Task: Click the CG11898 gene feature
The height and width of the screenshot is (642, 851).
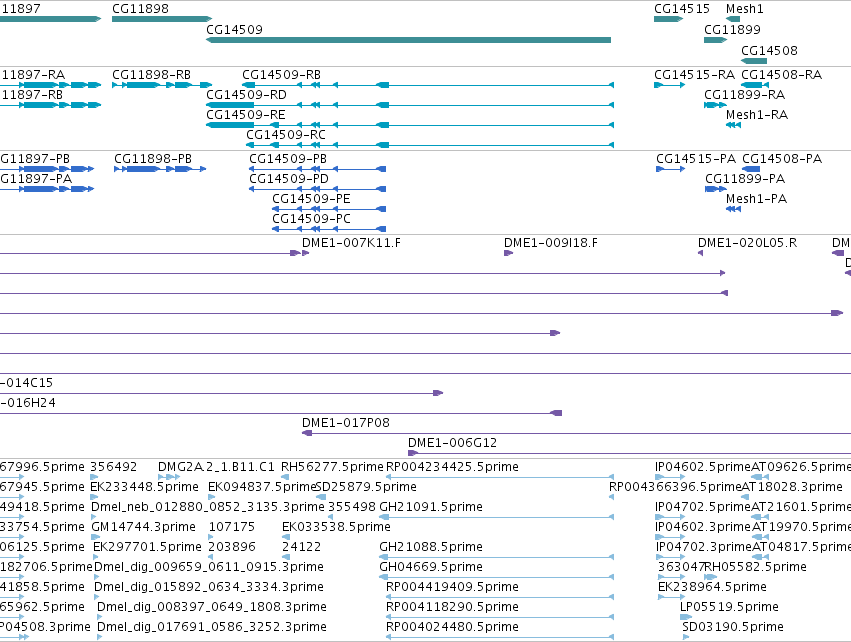Action: click(162, 19)
